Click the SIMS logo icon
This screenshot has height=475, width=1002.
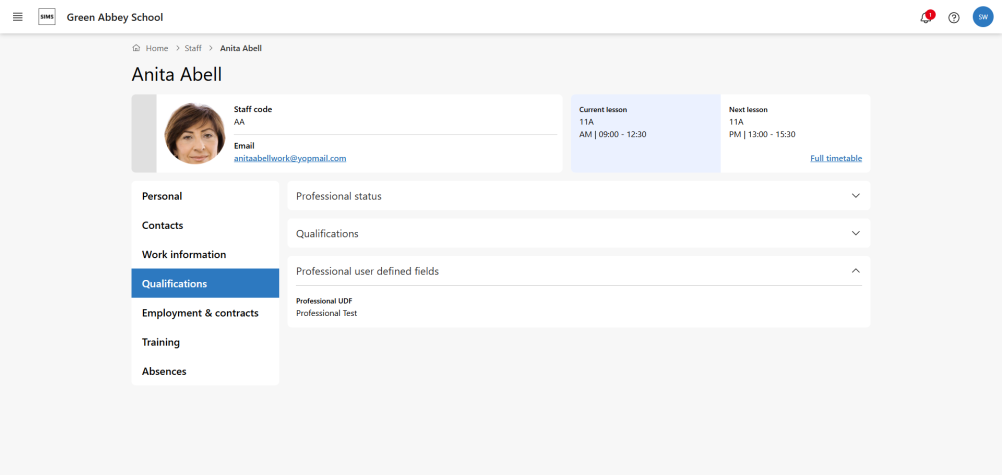point(47,17)
